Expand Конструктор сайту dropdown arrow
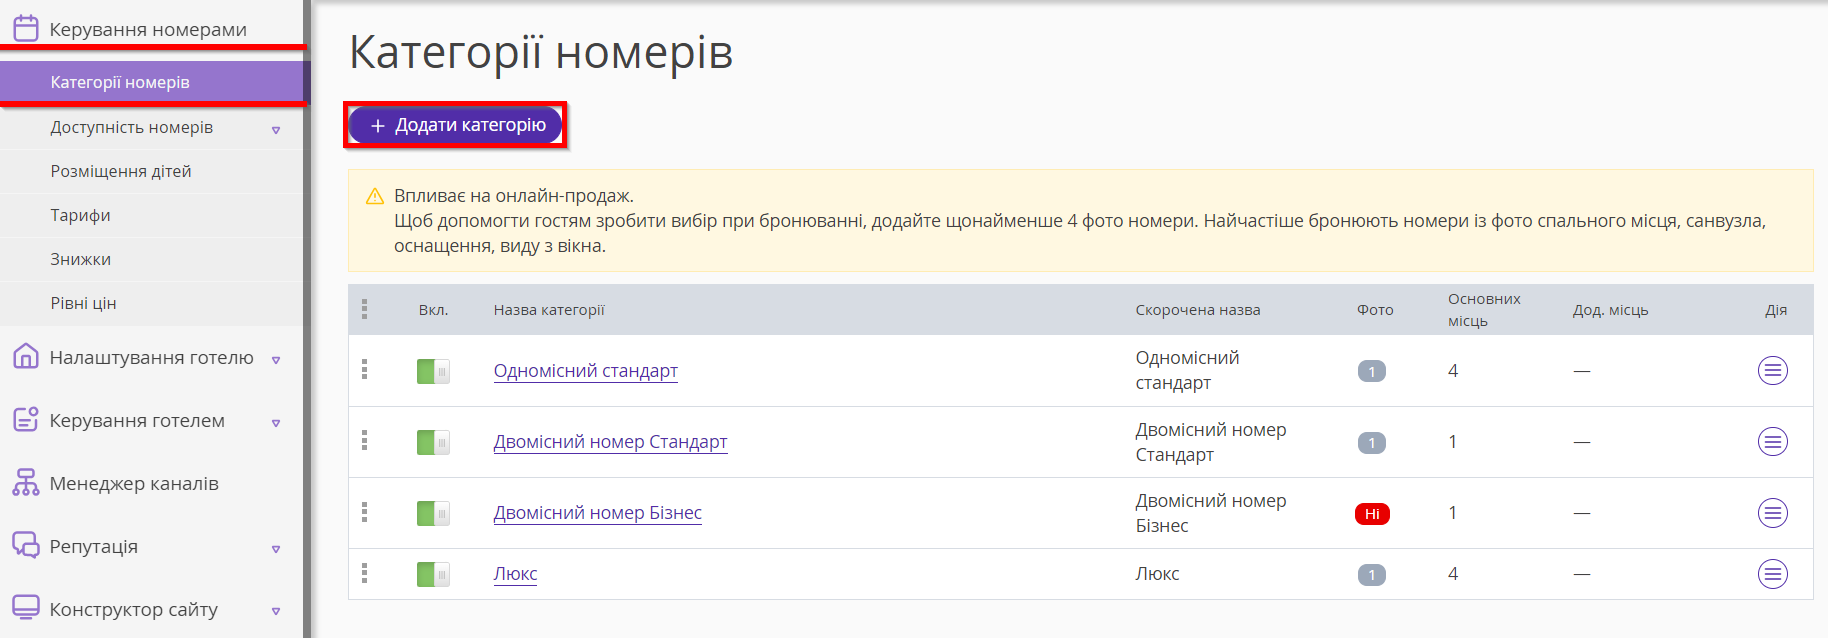1828x638 pixels. [276, 611]
